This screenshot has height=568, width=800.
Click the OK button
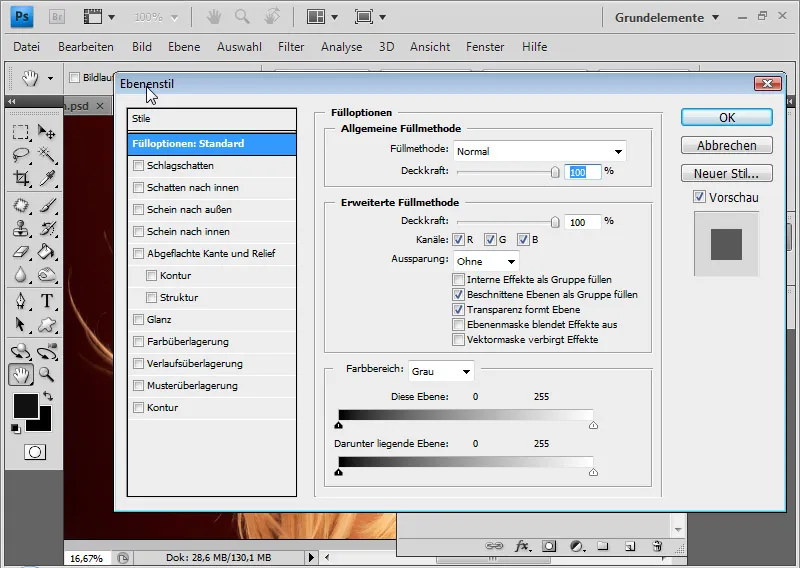click(727, 117)
